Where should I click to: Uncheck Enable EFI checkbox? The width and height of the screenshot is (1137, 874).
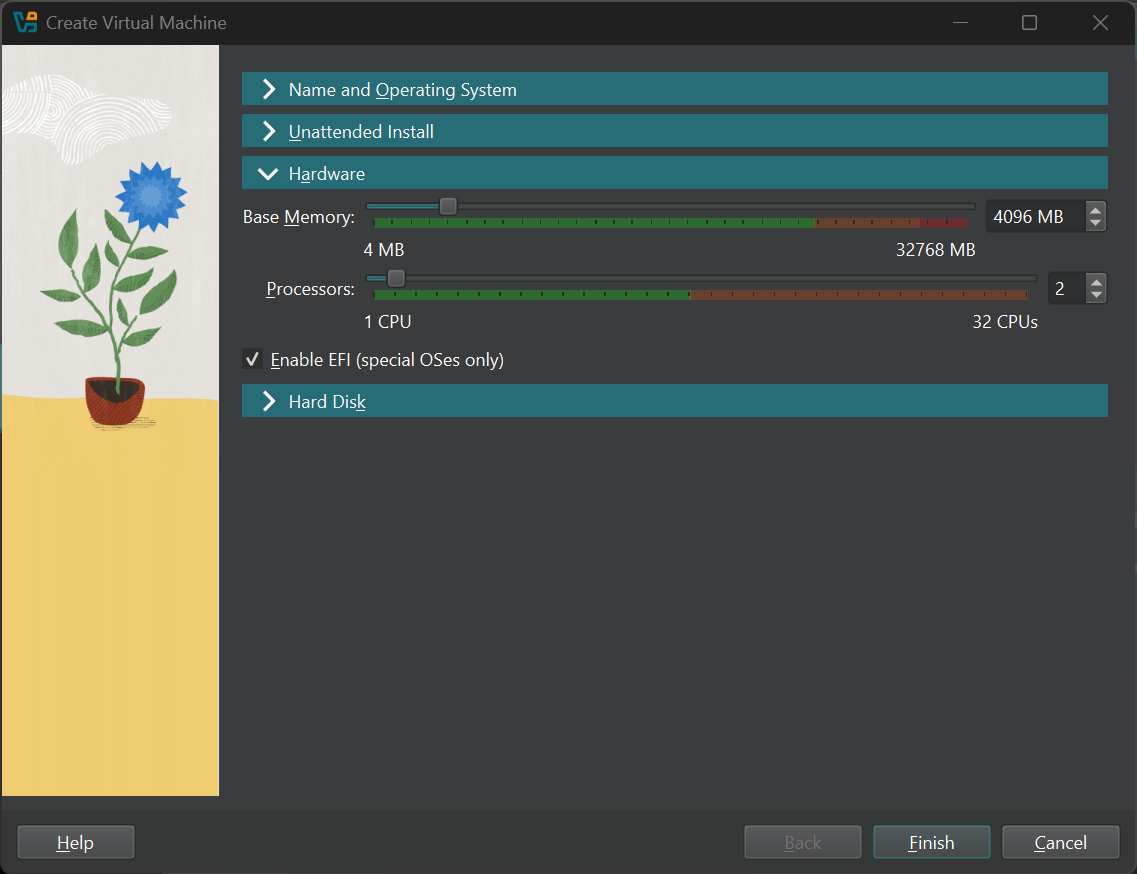tap(252, 360)
